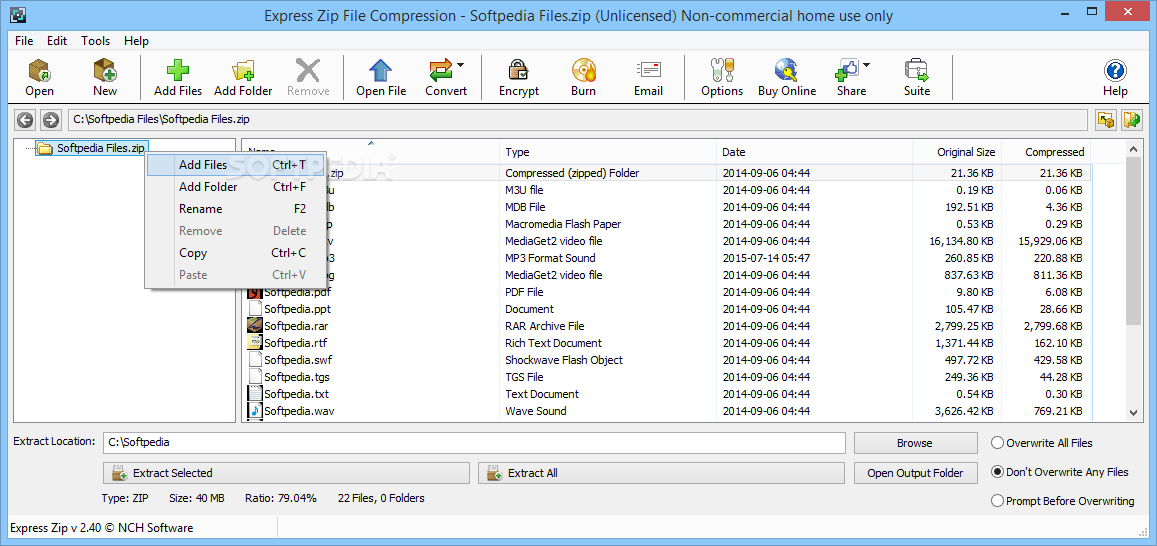Choose Rename in context menu
This screenshot has width=1157, height=546.
(x=236, y=209)
